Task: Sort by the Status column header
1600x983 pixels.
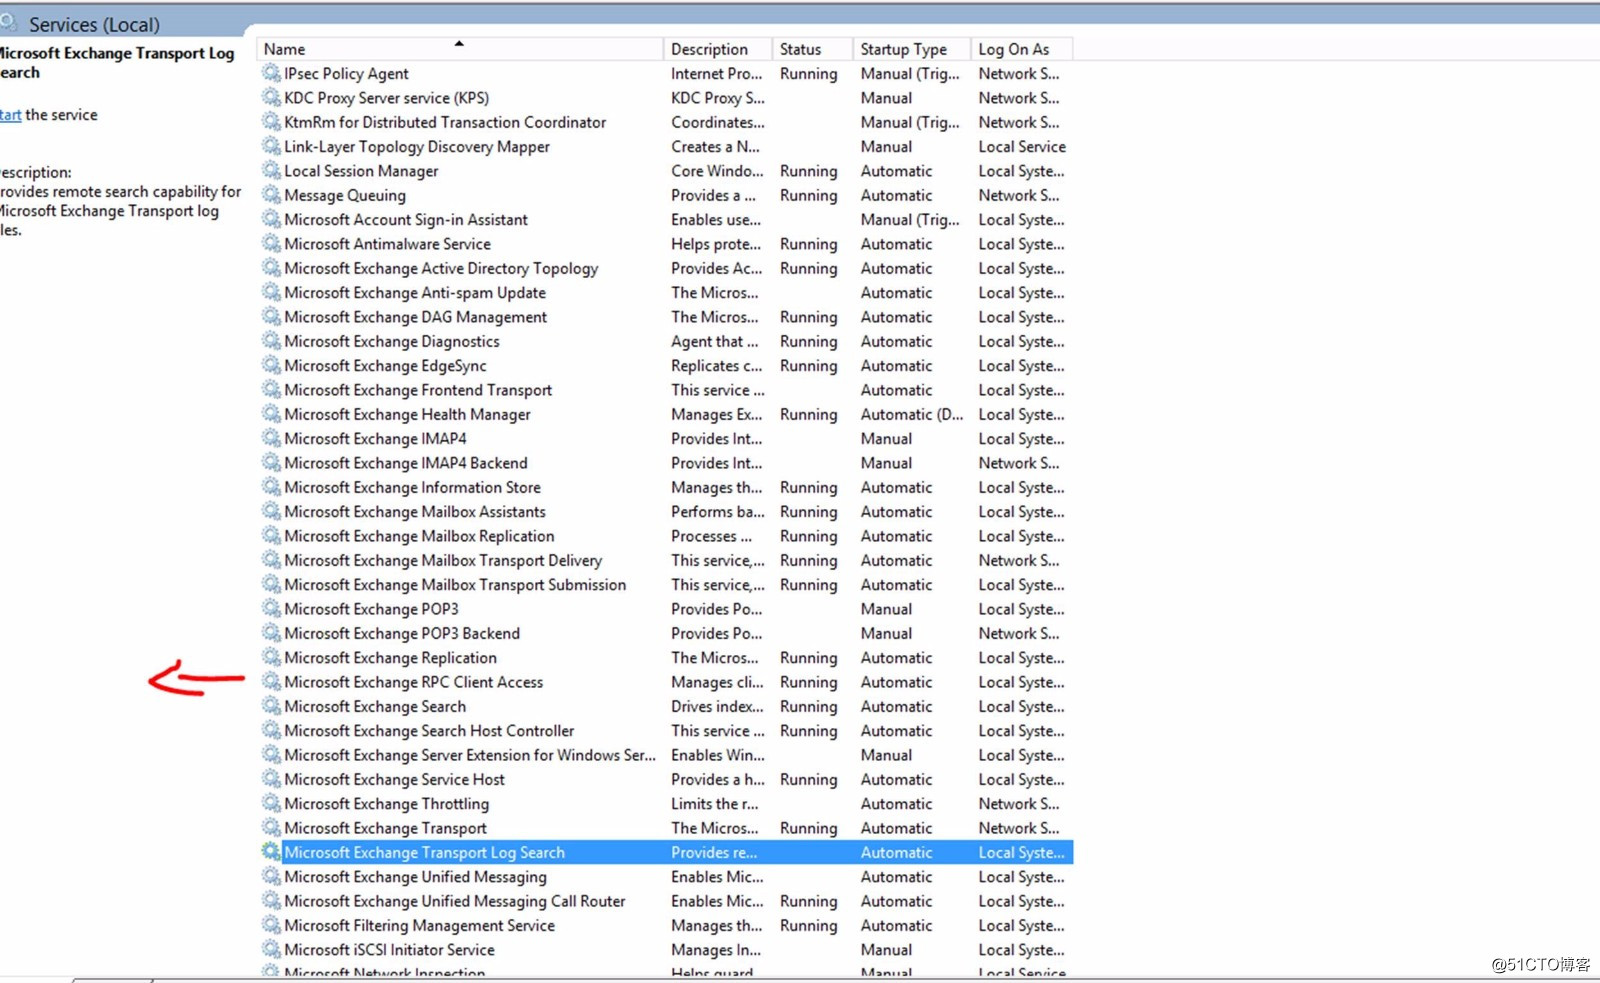Action: tap(812, 49)
